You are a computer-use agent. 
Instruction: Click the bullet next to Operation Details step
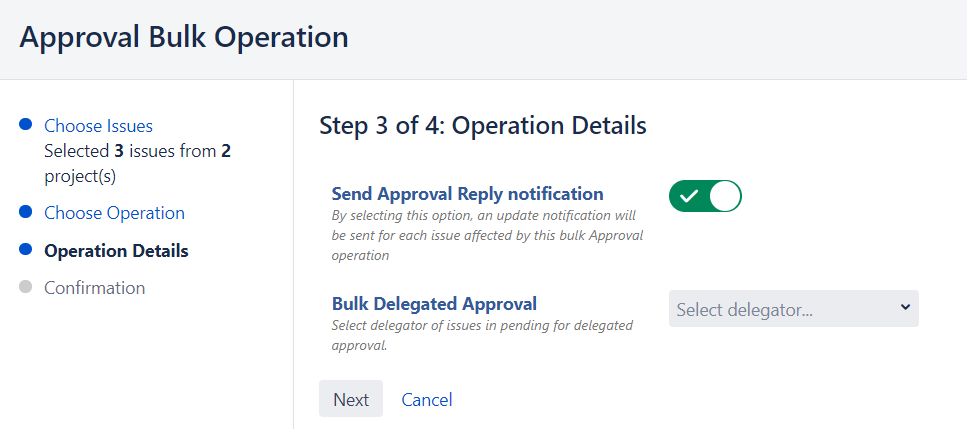pos(25,250)
